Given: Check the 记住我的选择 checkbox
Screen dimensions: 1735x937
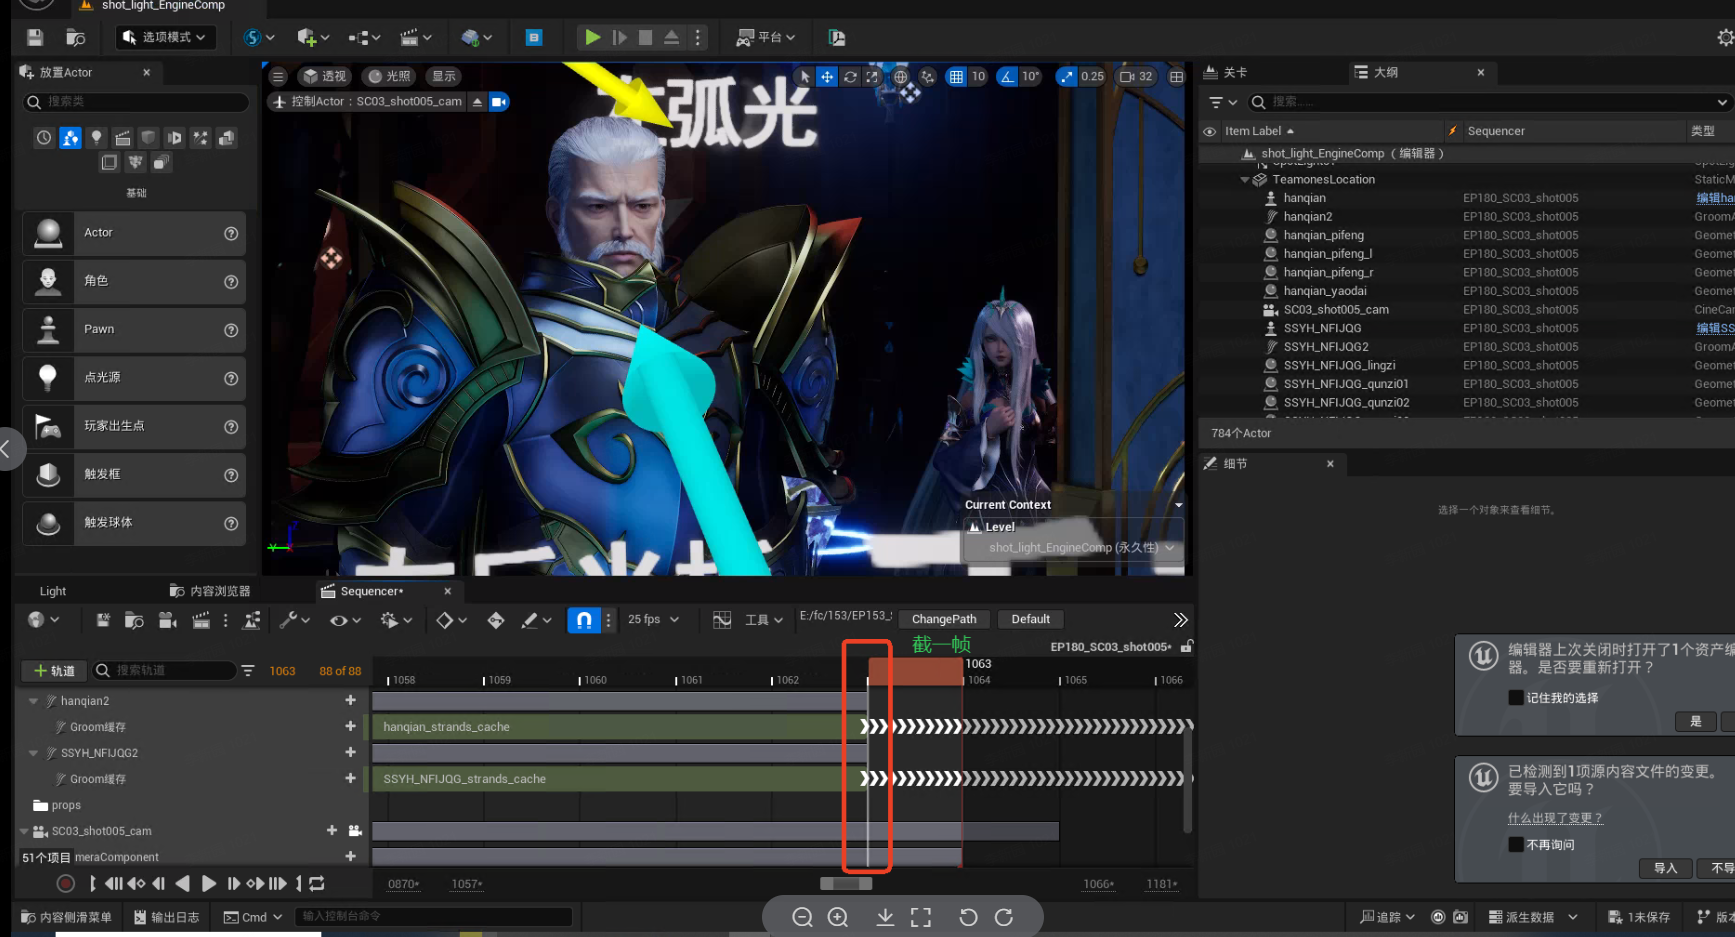Looking at the screenshot, I should click(x=1516, y=698).
